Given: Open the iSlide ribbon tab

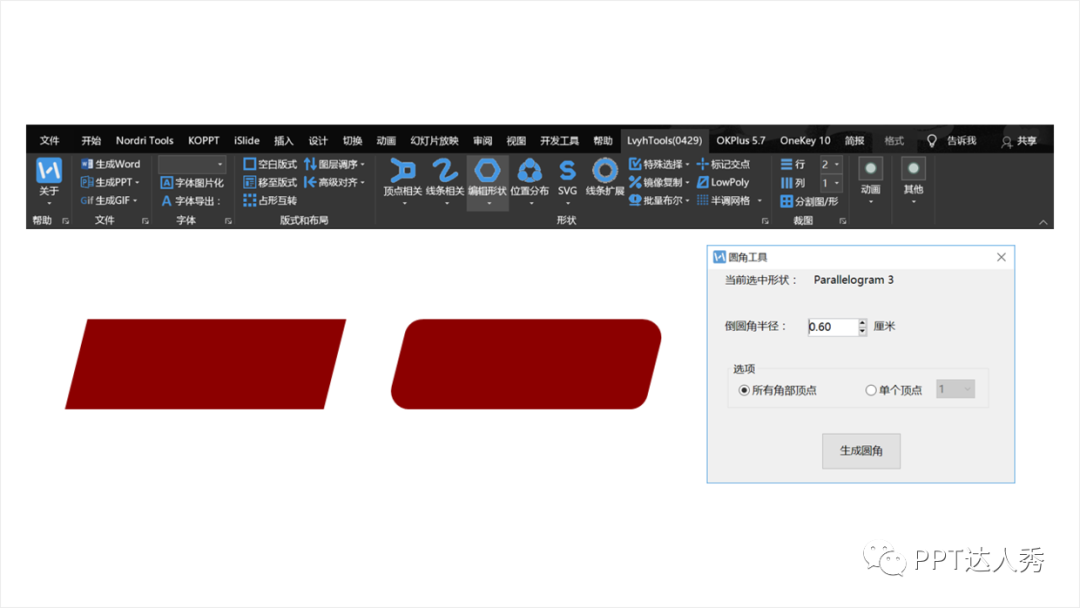Looking at the screenshot, I should (247, 141).
